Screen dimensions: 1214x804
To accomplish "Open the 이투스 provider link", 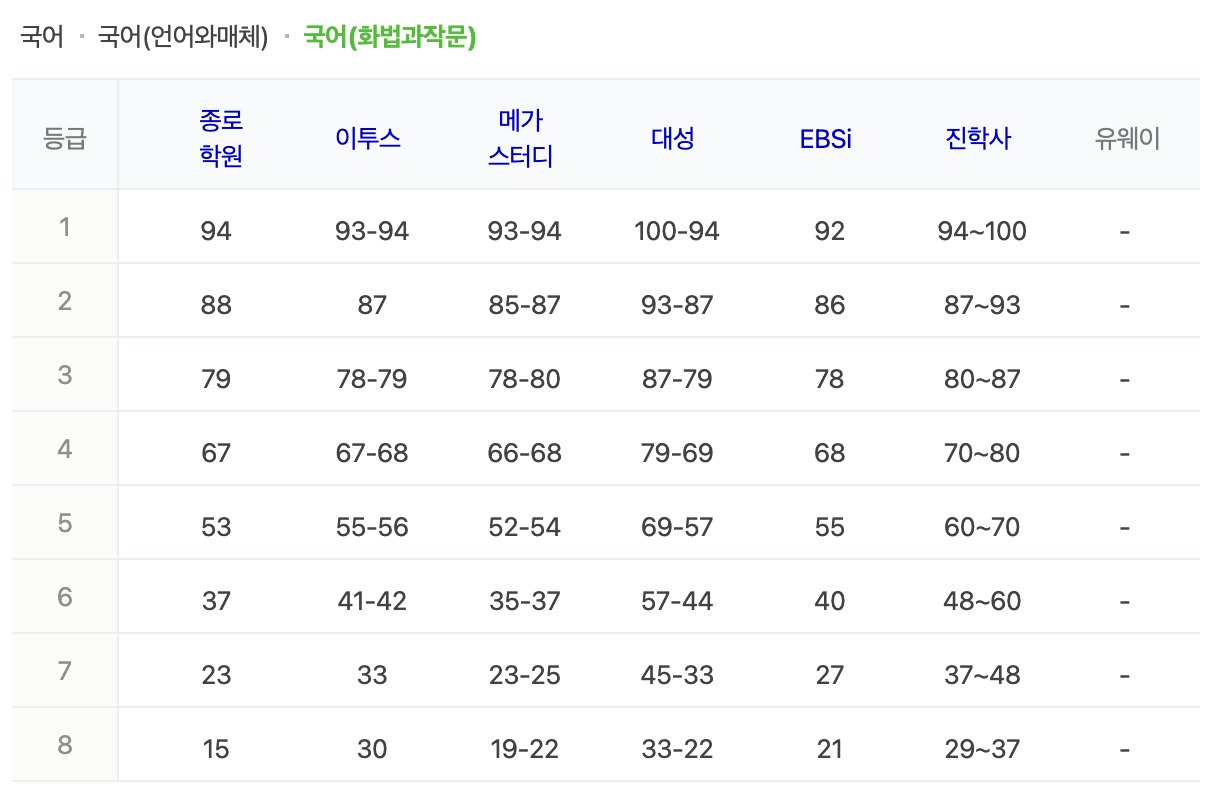I will pyautogui.click(x=370, y=138).
